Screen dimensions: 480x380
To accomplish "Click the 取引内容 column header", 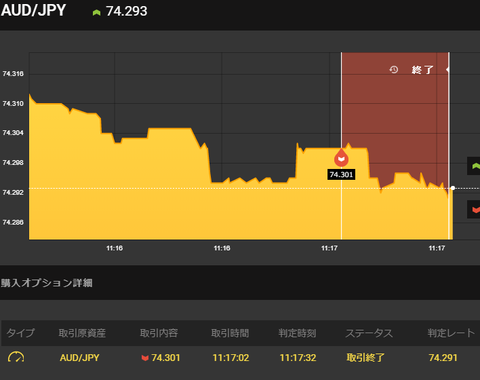I will [159, 333].
